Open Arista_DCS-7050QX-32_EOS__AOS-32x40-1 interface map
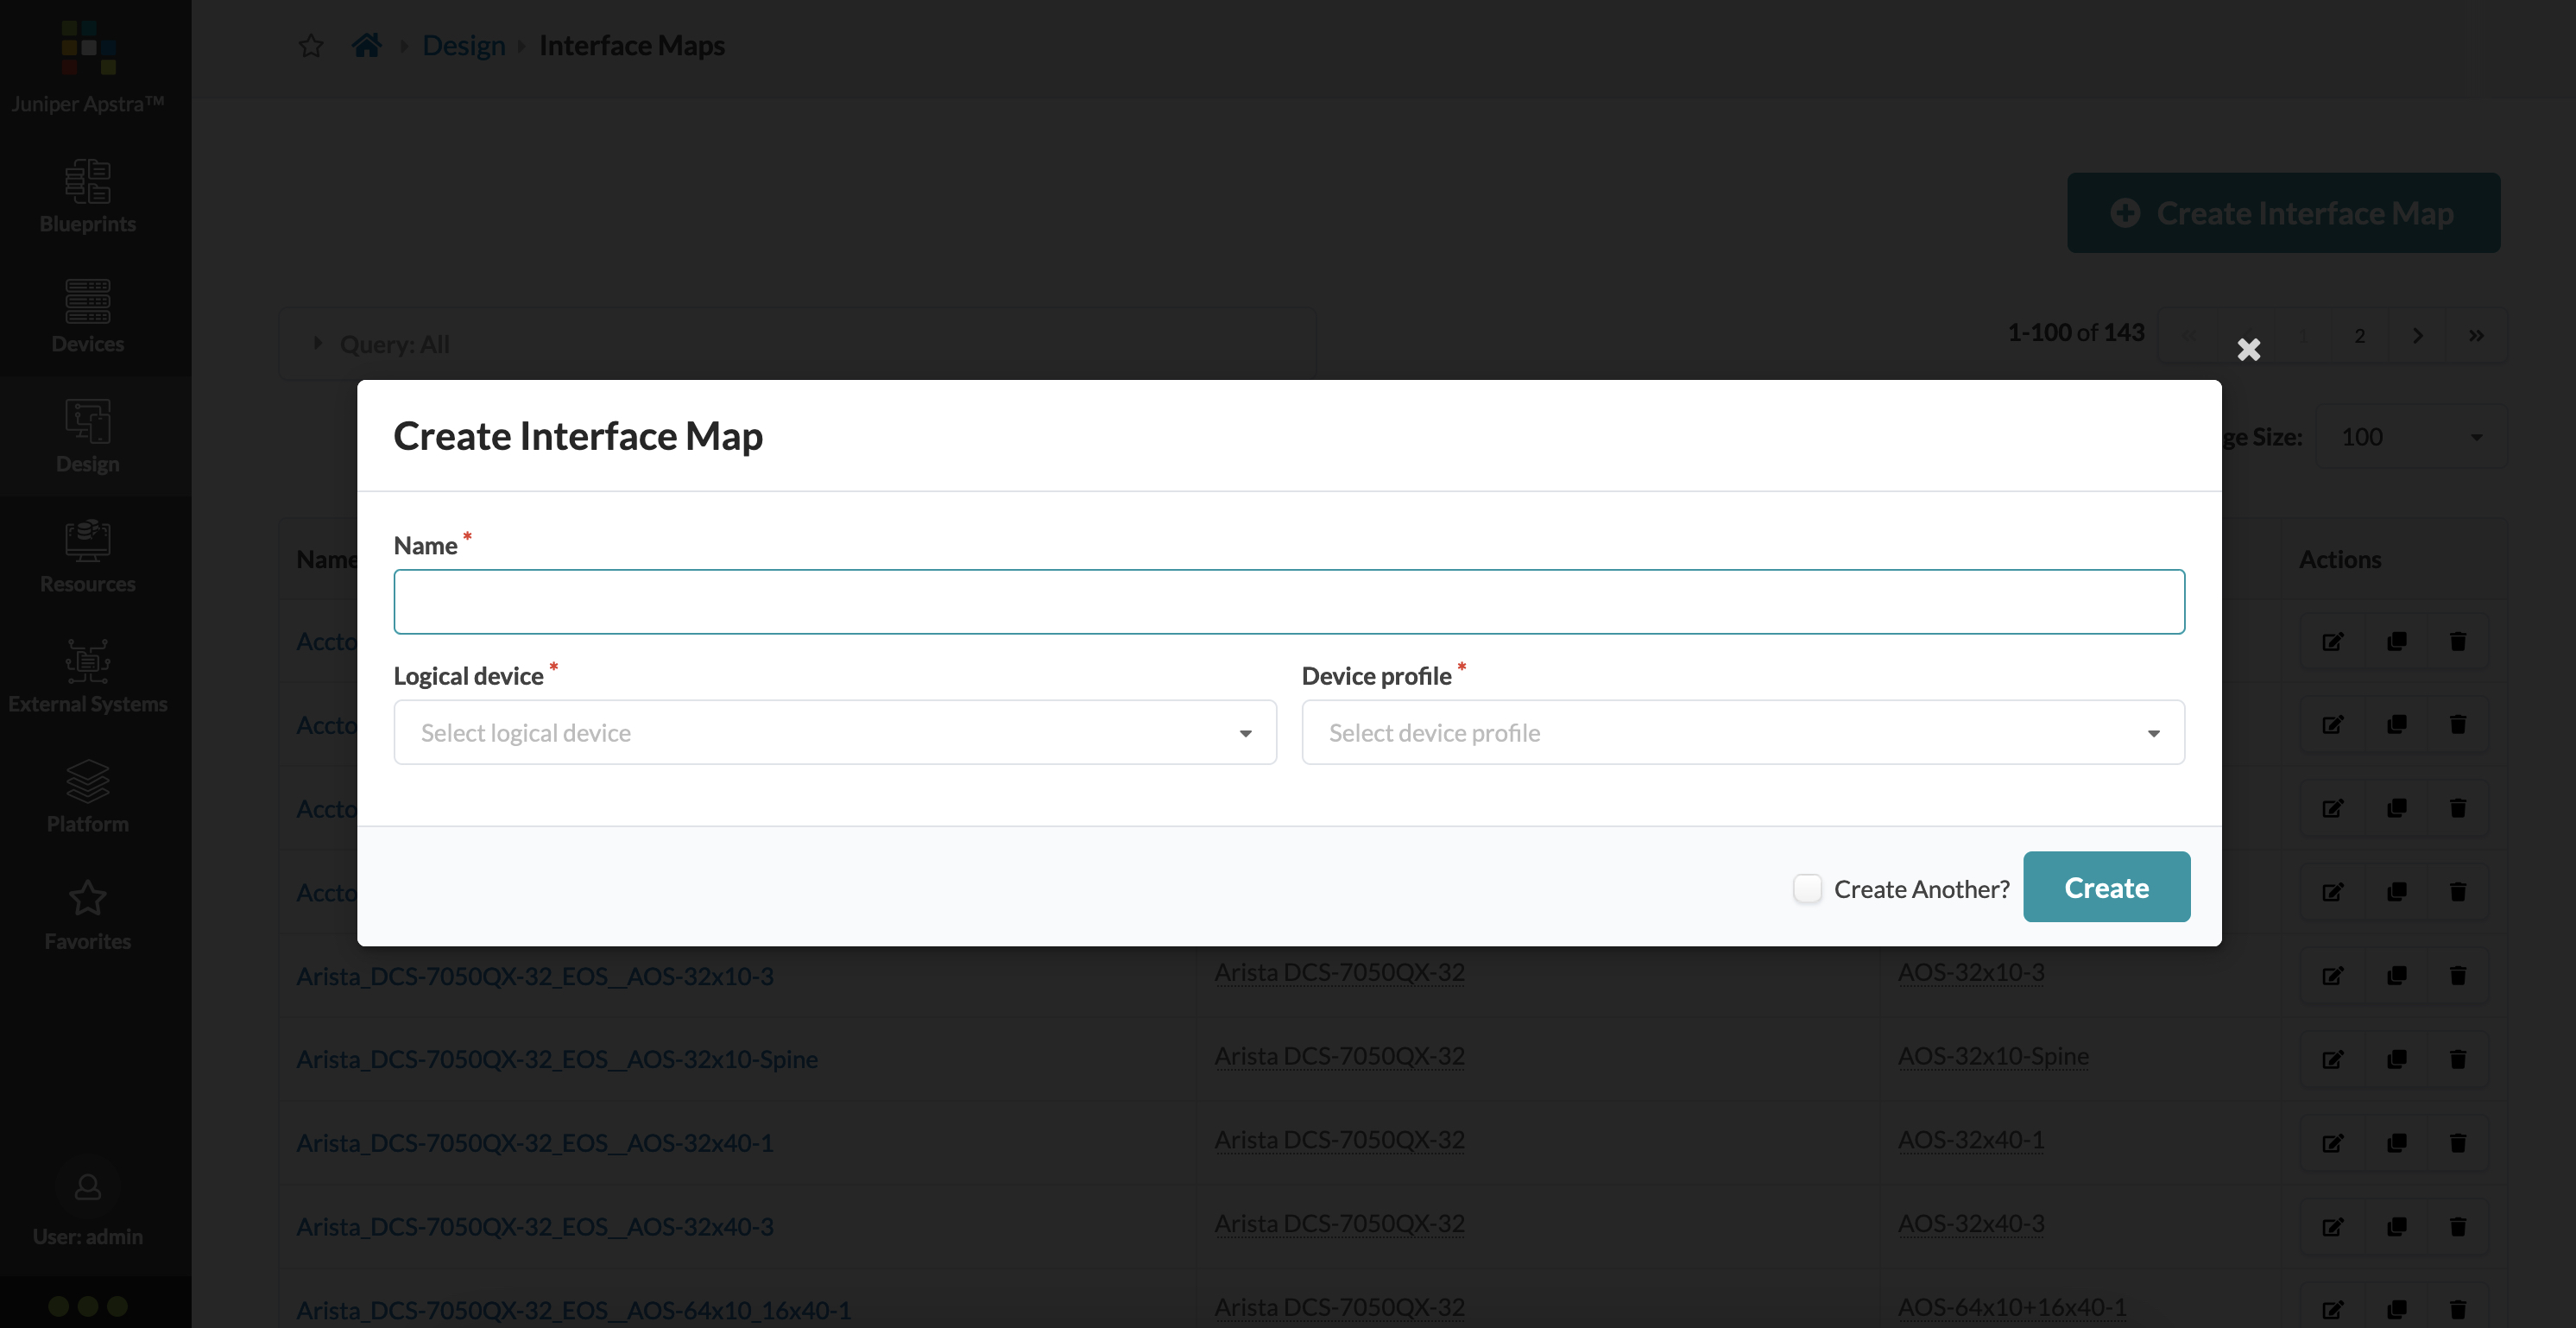Image resolution: width=2576 pixels, height=1328 pixels. pyautogui.click(x=535, y=1143)
